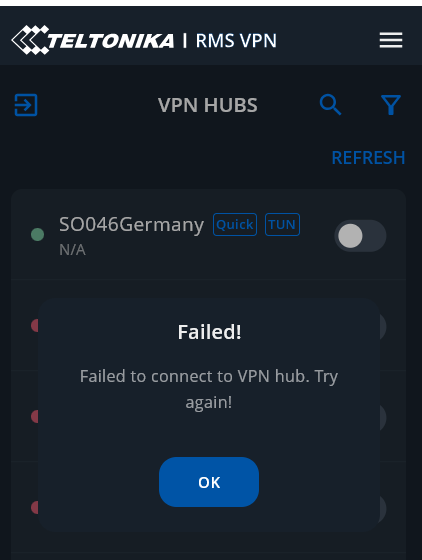Click the Quick badge on SO046Germany

(235, 225)
